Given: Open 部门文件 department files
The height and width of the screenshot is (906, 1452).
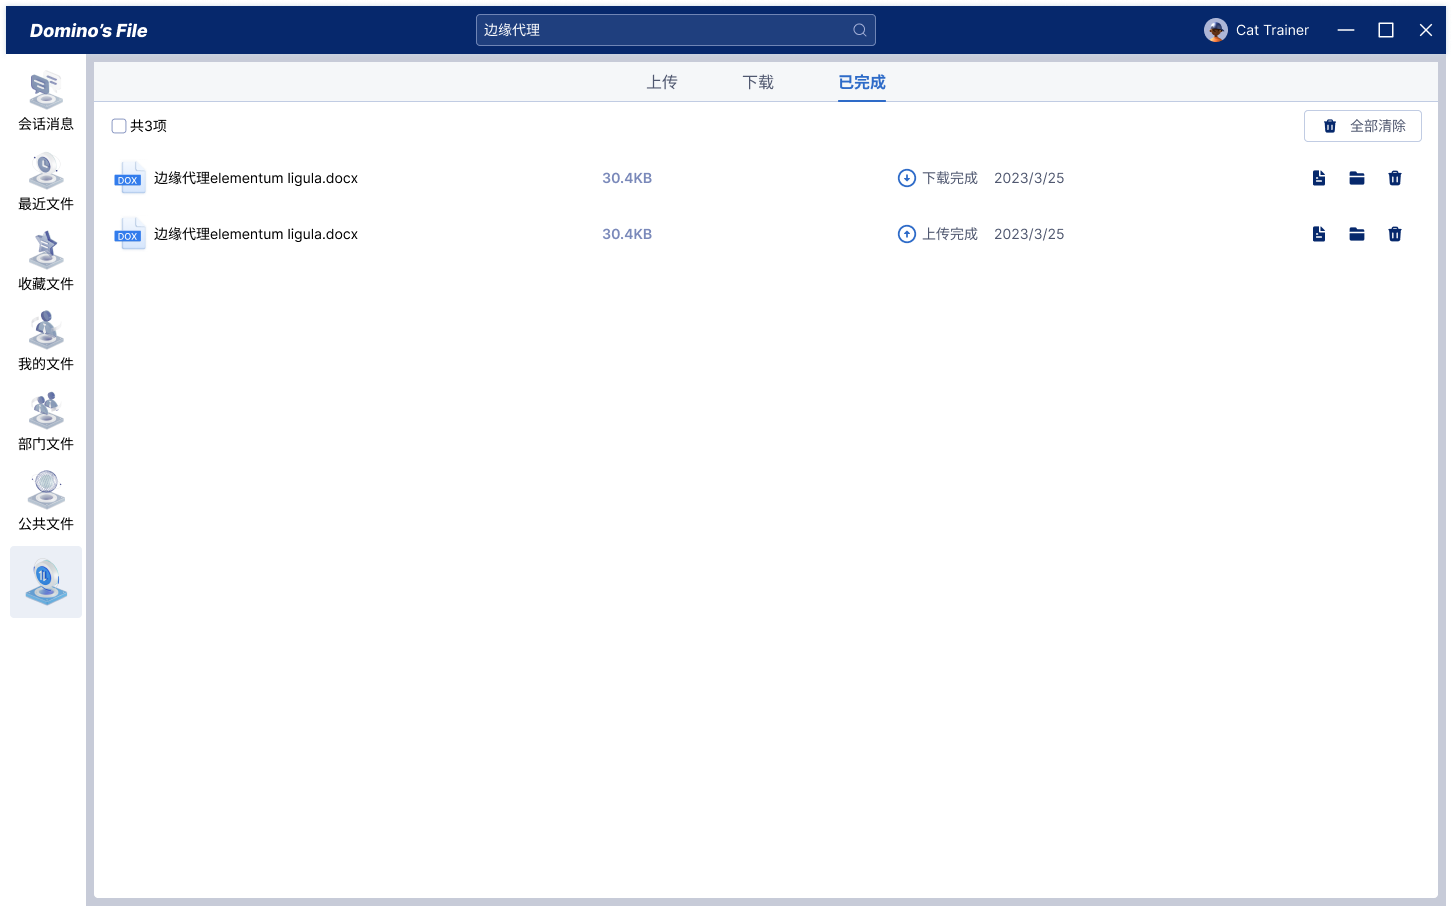Looking at the screenshot, I should tap(46, 422).
